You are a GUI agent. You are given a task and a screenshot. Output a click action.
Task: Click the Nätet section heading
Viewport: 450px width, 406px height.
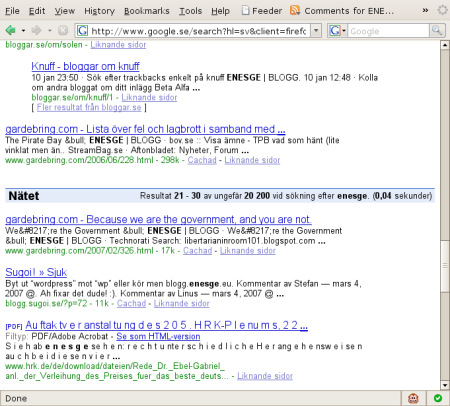pos(24,196)
